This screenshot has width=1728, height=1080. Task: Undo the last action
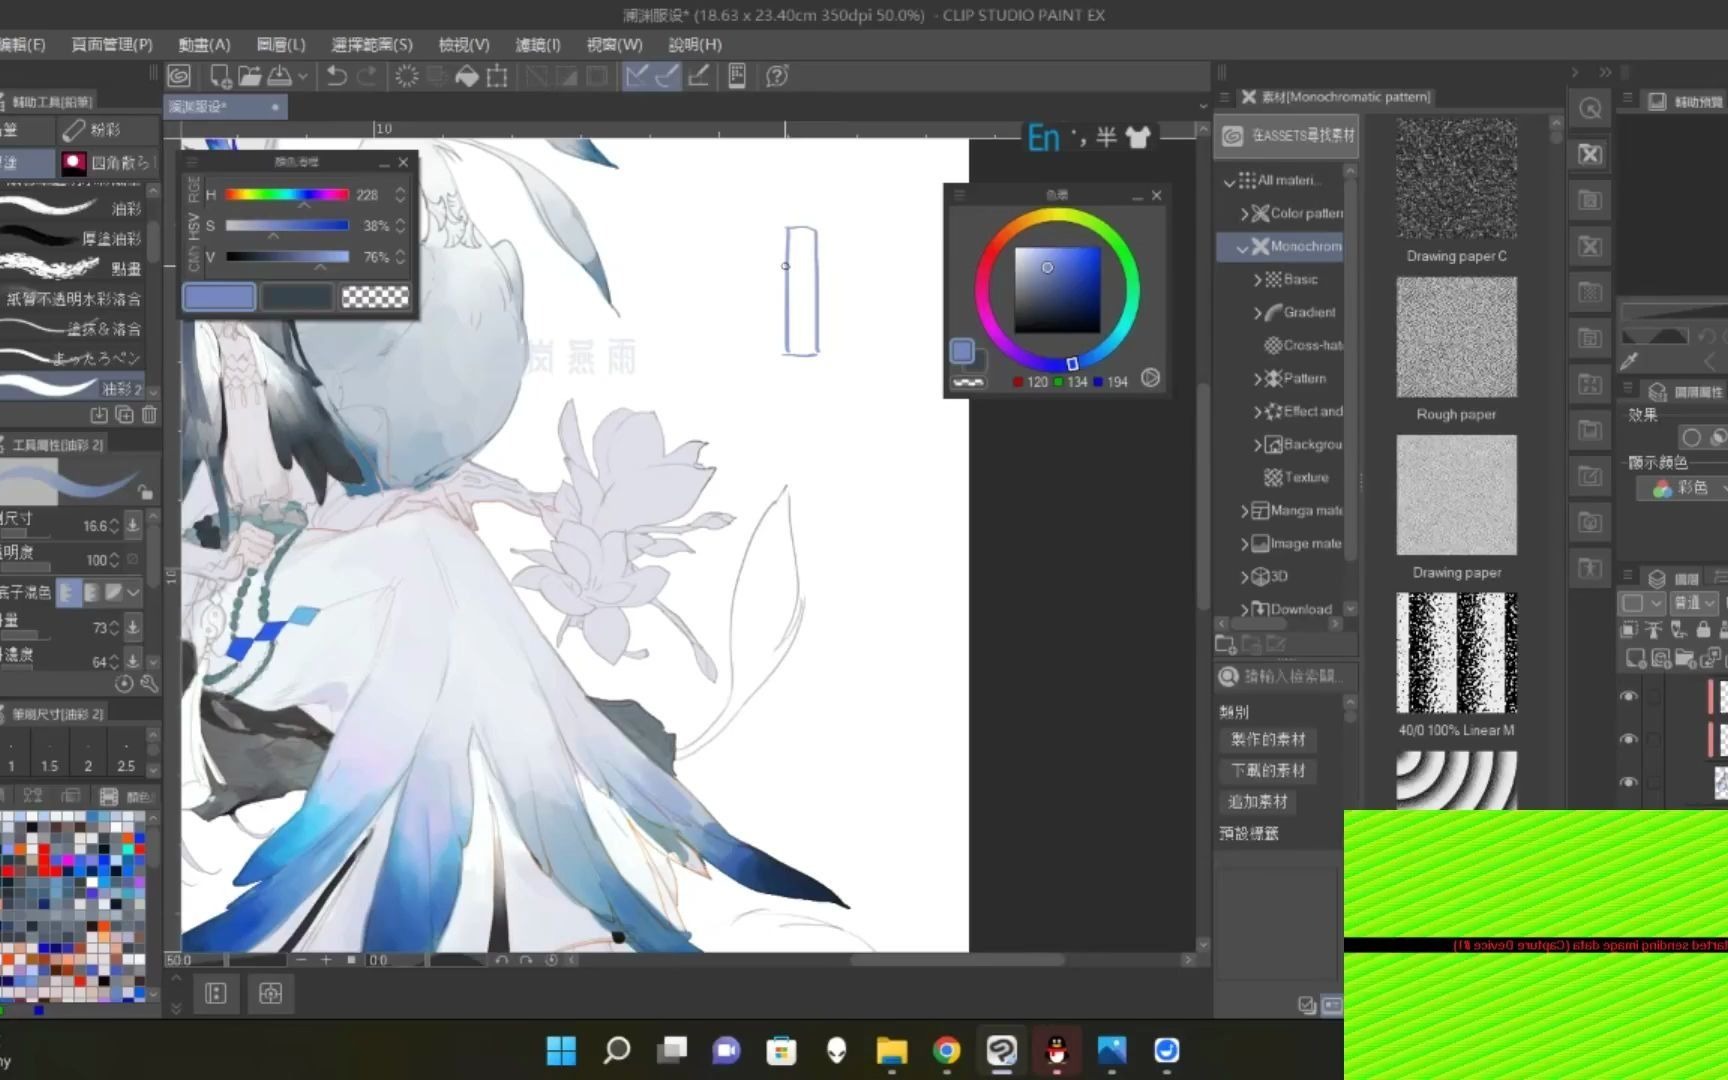337,76
